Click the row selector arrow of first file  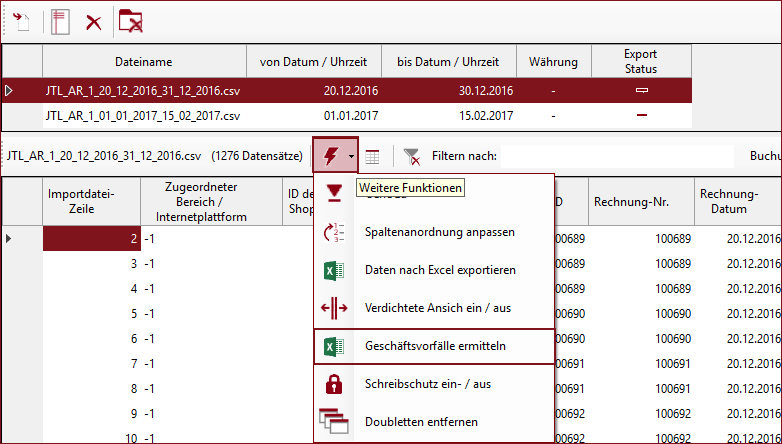point(8,91)
